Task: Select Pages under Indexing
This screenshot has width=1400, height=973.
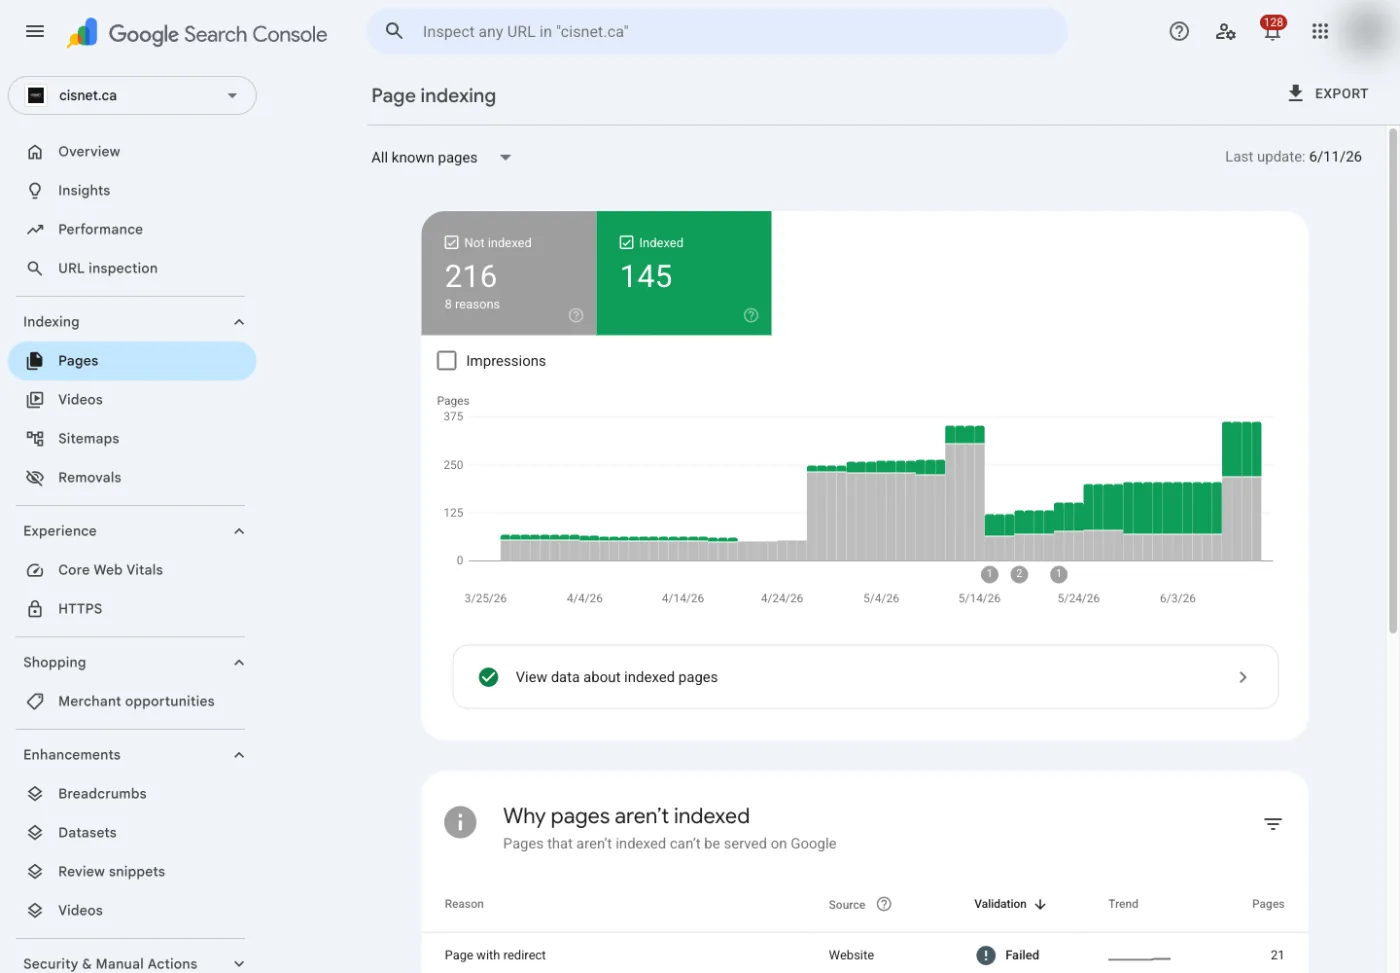Action: click(x=132, y=361)
